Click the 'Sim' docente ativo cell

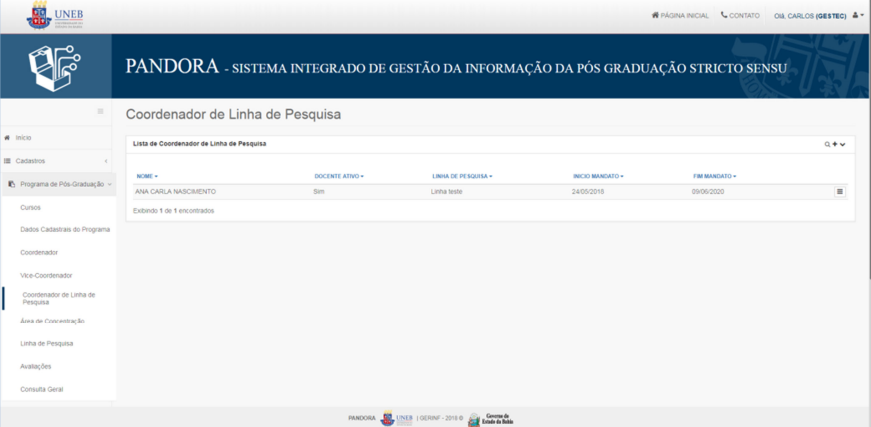tap(319, 192)
